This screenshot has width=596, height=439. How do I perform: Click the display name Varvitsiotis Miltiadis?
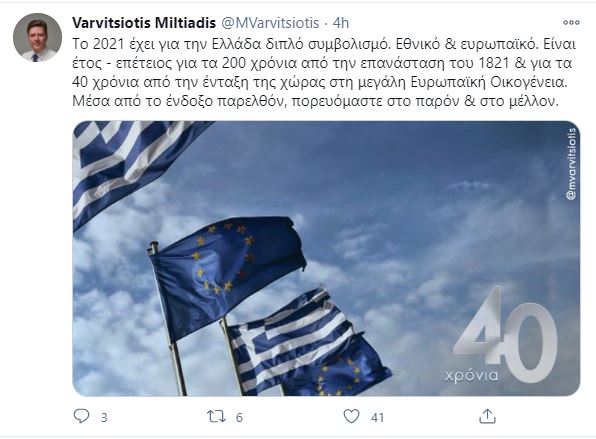pos(144,23)
